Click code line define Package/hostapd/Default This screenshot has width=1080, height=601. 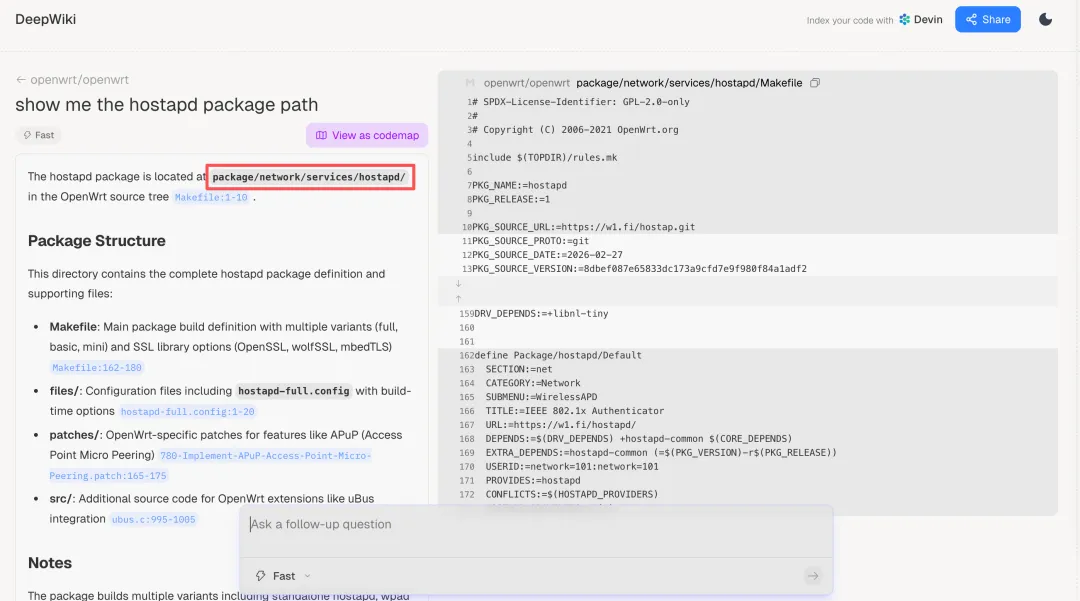(558, 355)
